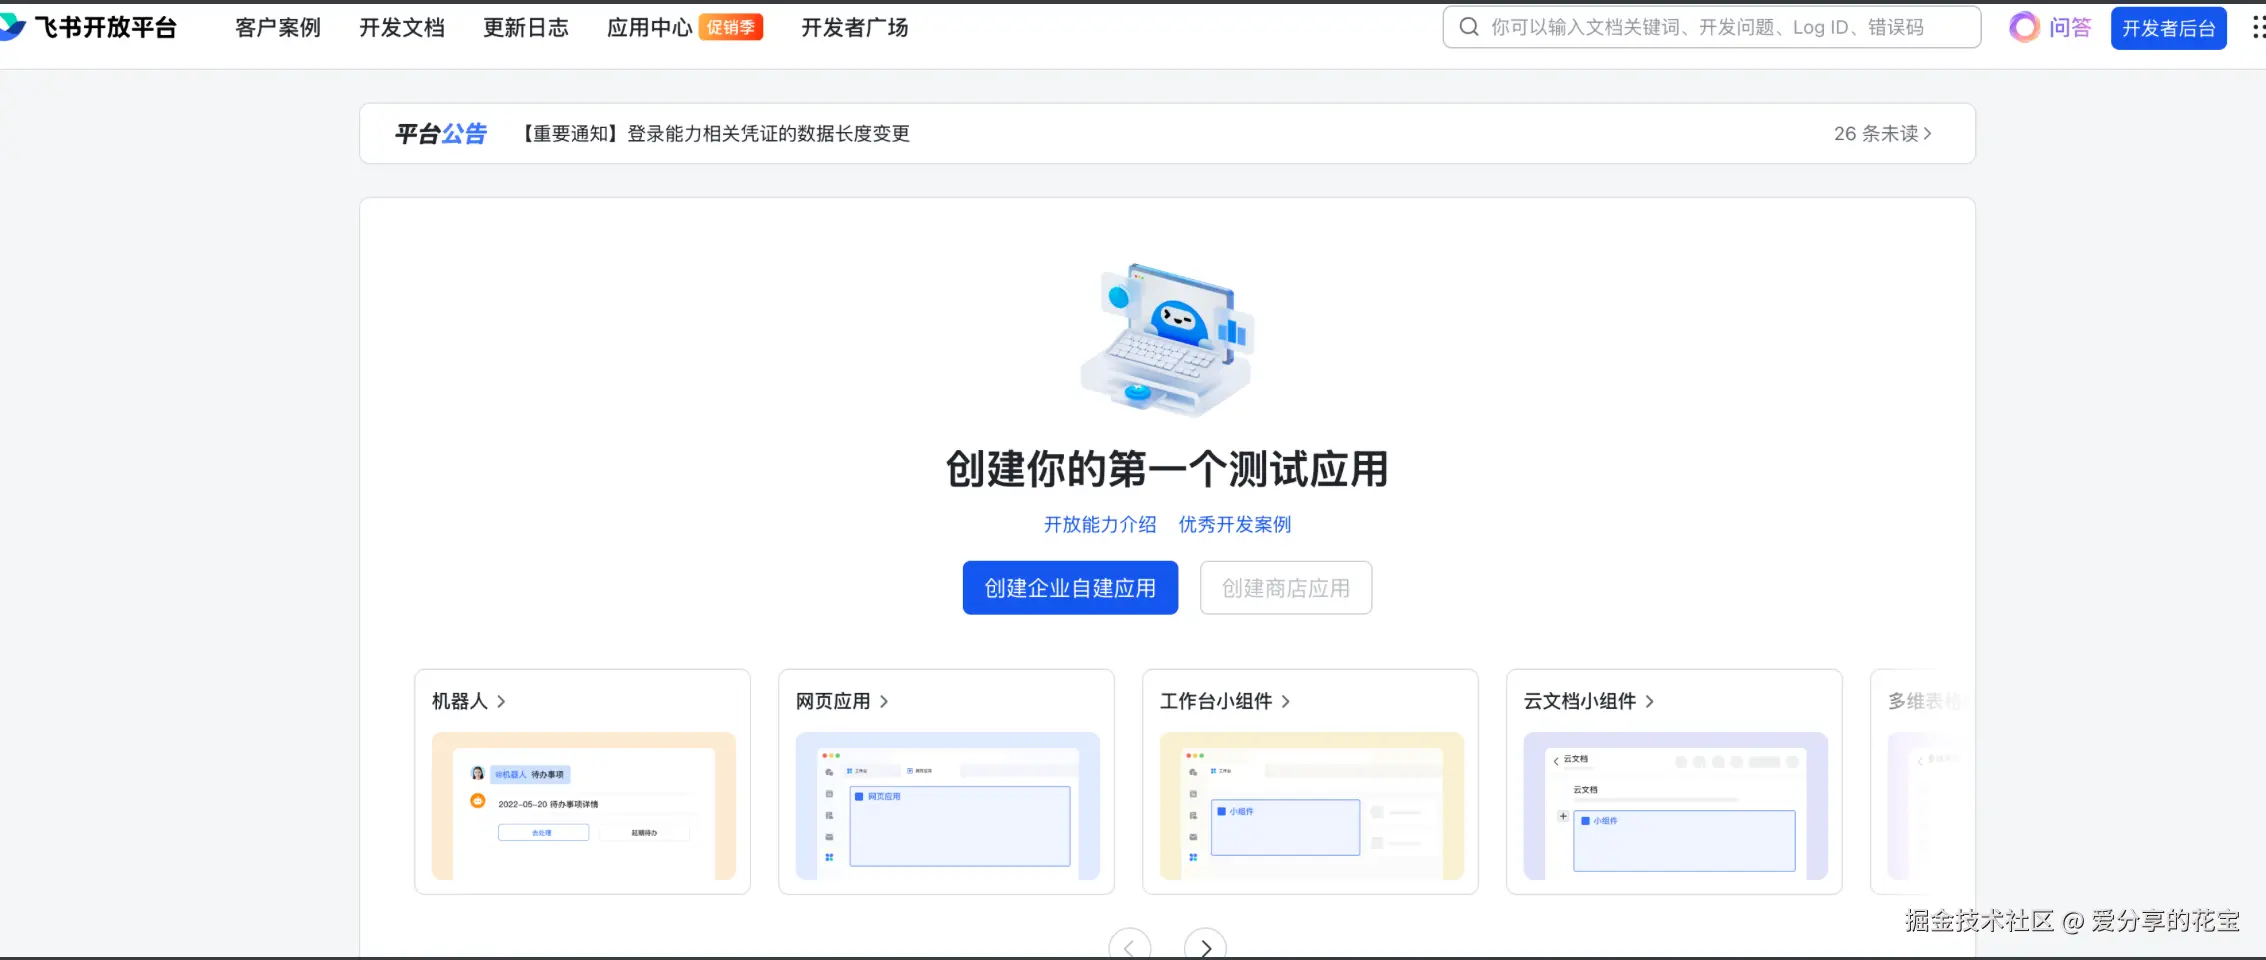Navigate to 开发者广场
Image resolution: width=2266 pixels, height=960 pixels.
click(x=855, y=27)
